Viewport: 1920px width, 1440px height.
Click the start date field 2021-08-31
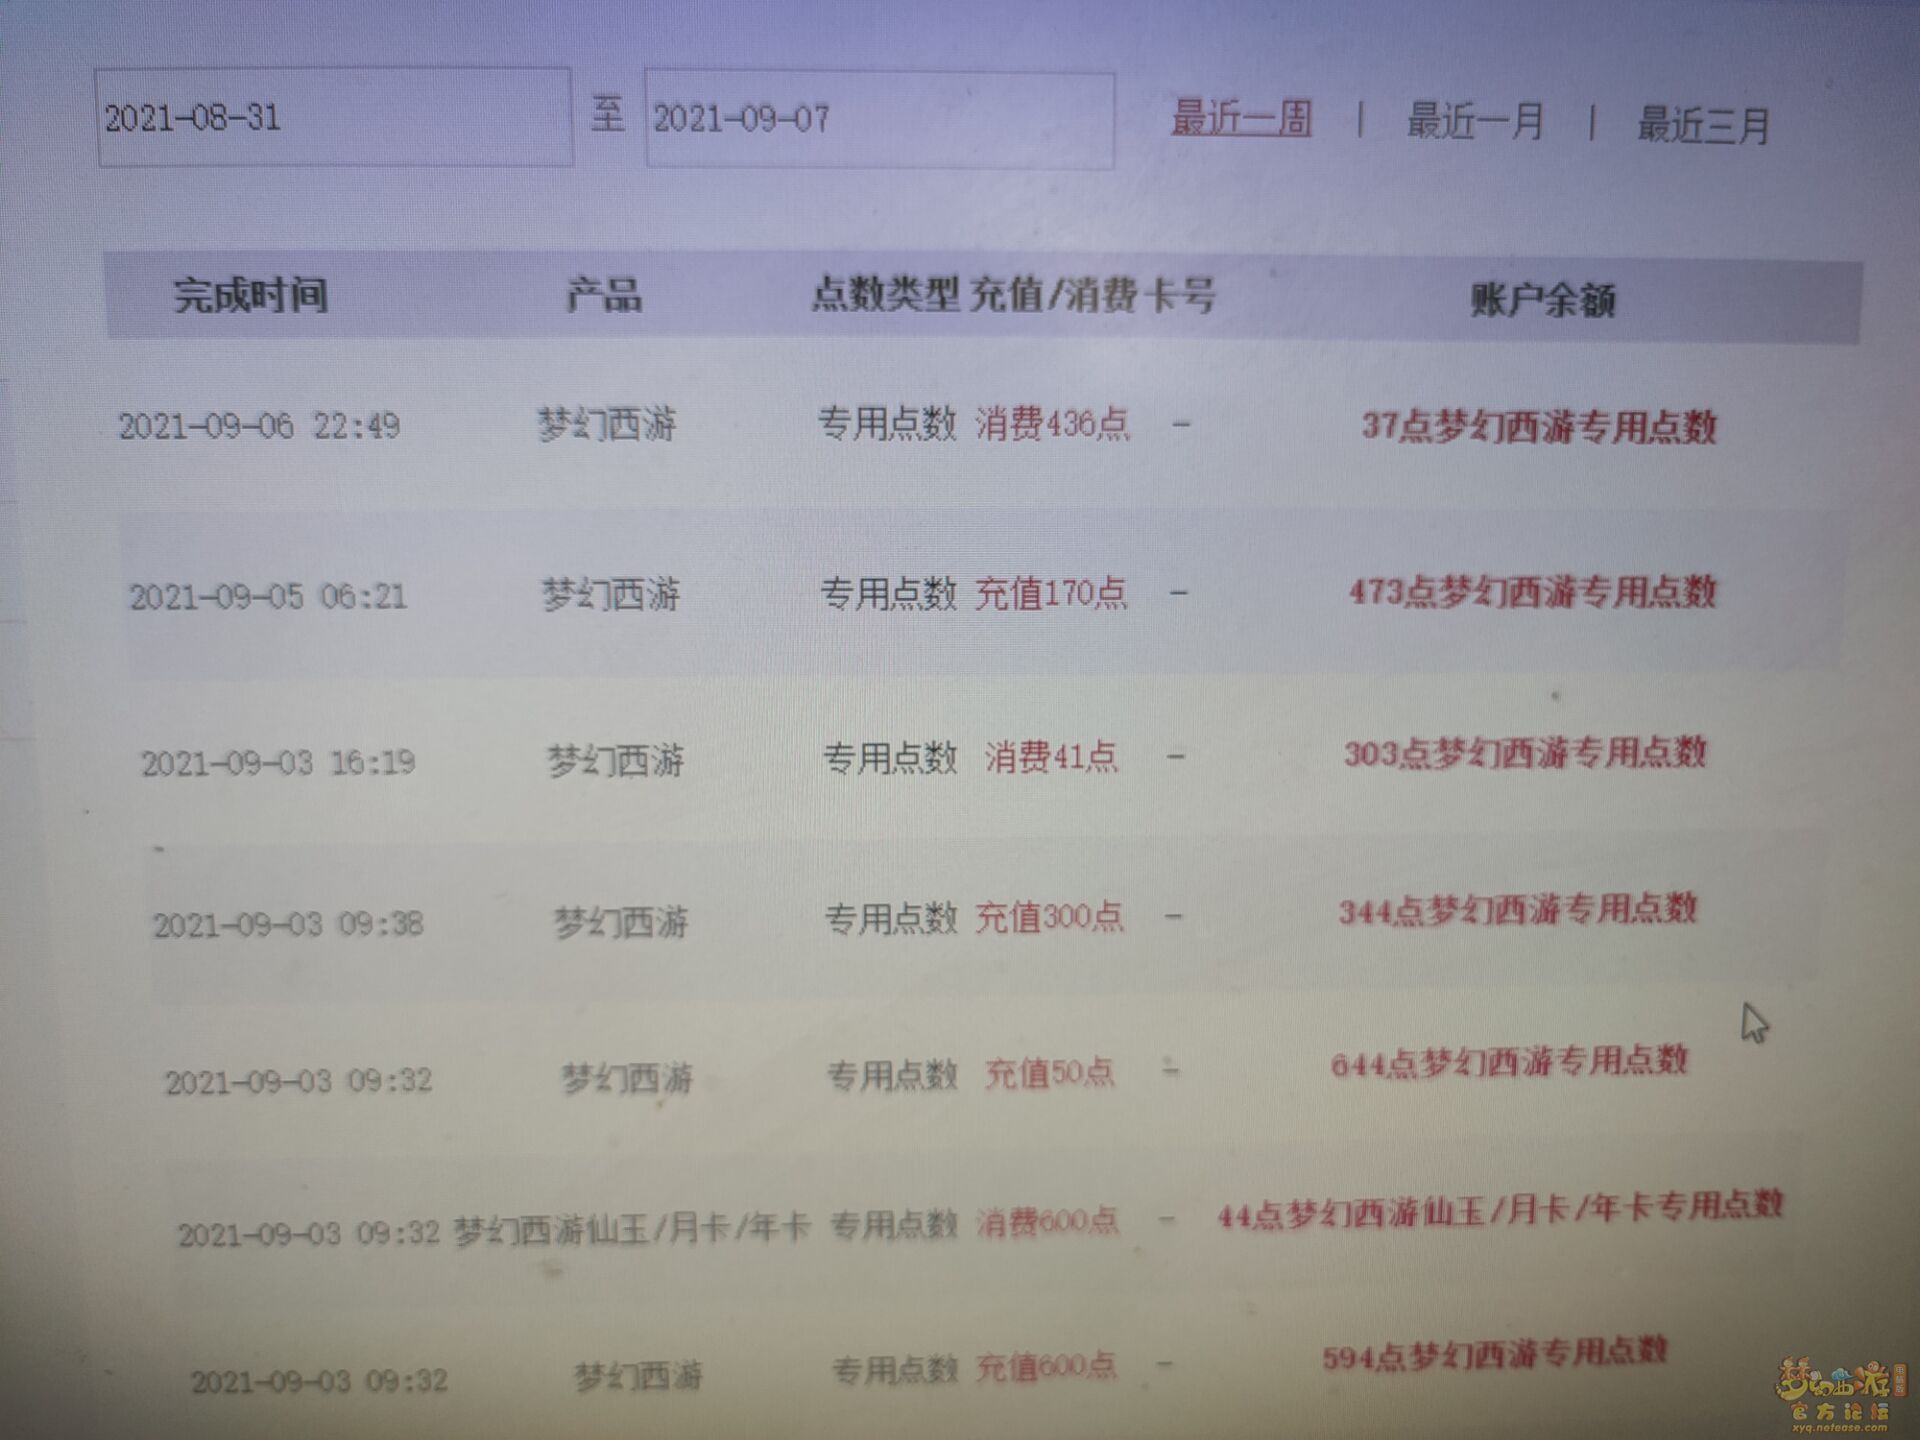(x=333, y=118)
